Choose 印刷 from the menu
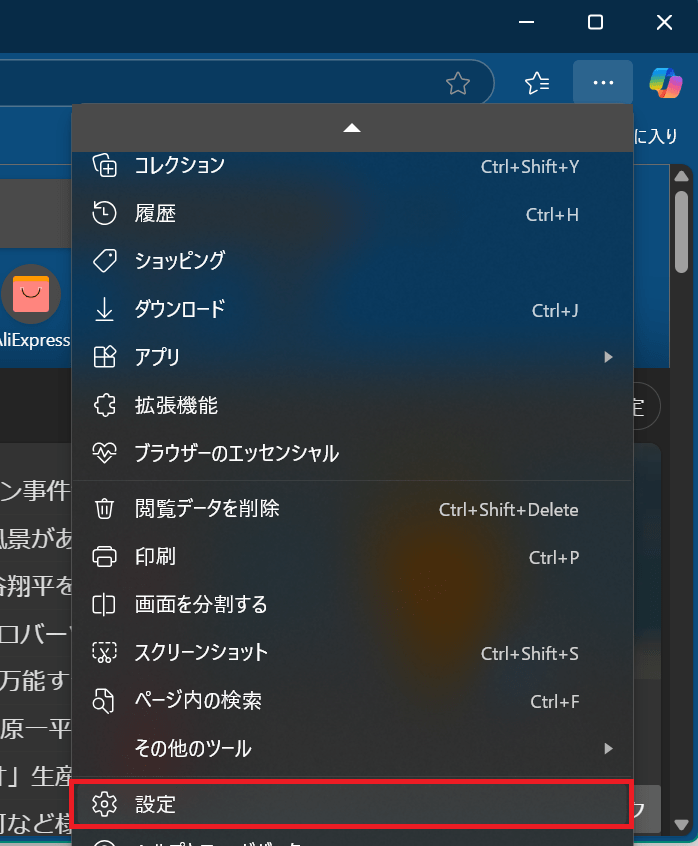 [x=156, y=557]
